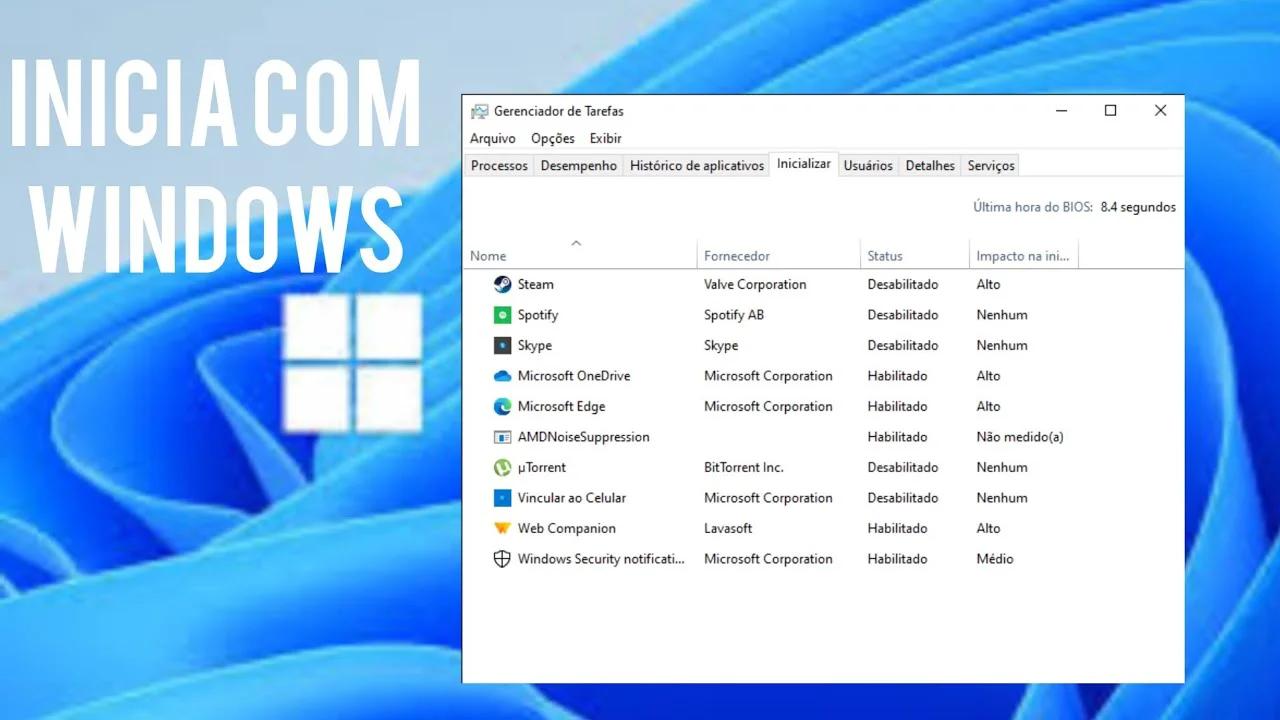The height and width of the screenshot is (720, 1280).
Task: Switch to the Processos tab
Action: pyautogui.click(x=499, y=166)
